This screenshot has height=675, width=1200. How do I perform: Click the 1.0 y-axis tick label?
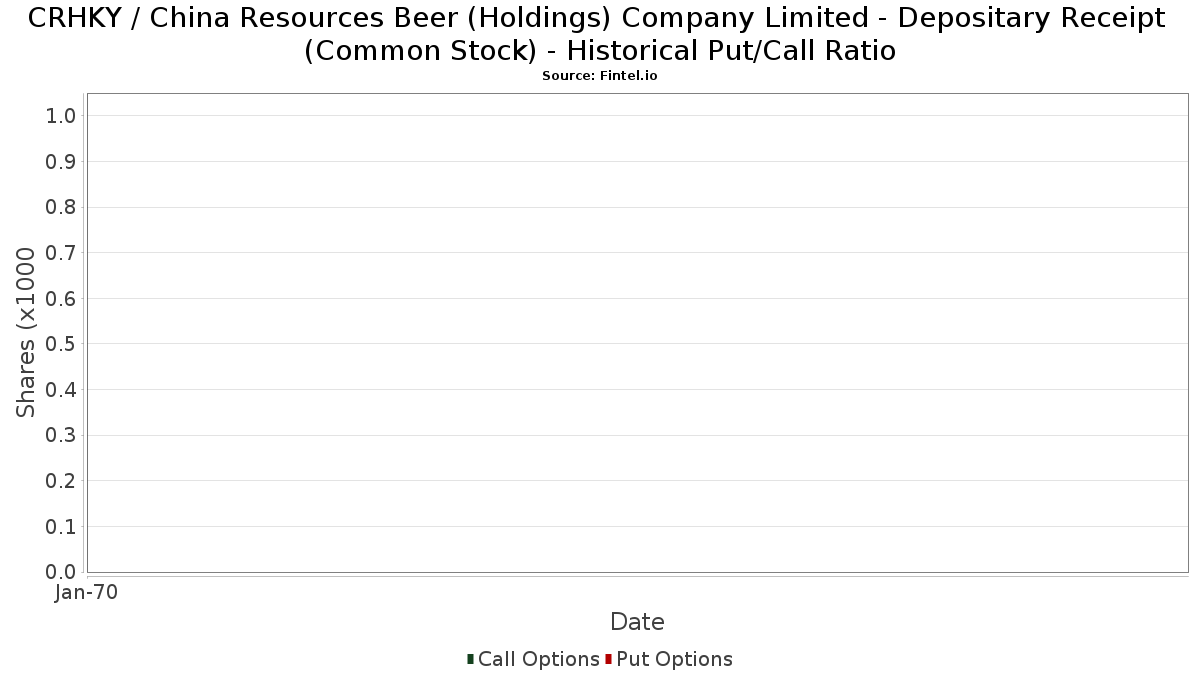click(x=61, y=116)
